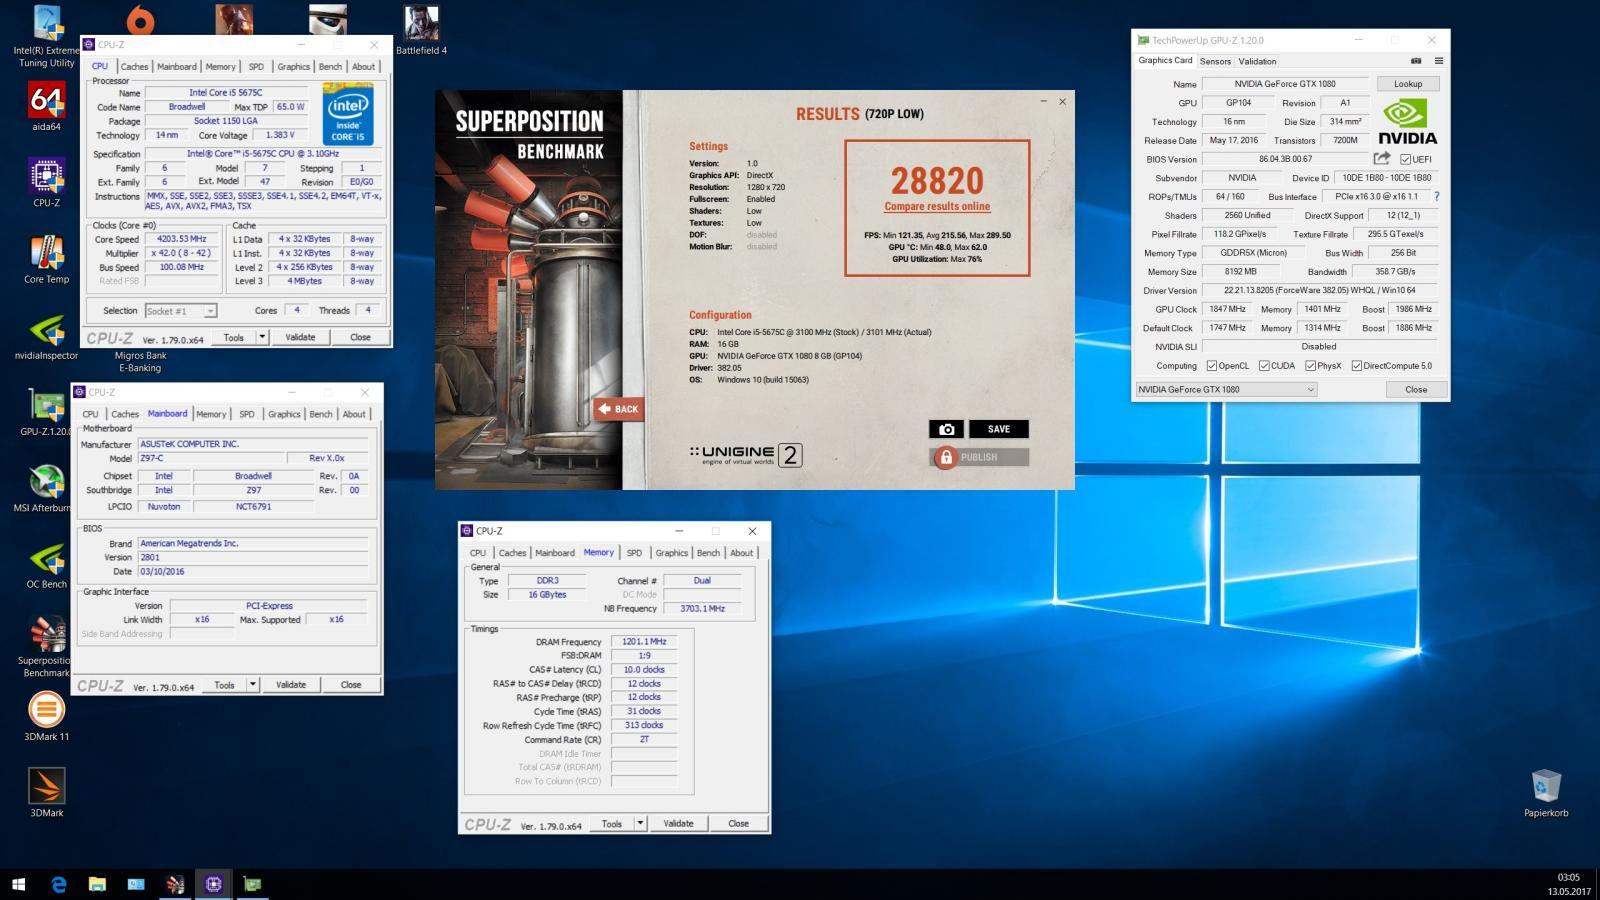Open the aida64 desktop shortcut
Screen dimensions: 1600x900
click(x=47, y=106)
